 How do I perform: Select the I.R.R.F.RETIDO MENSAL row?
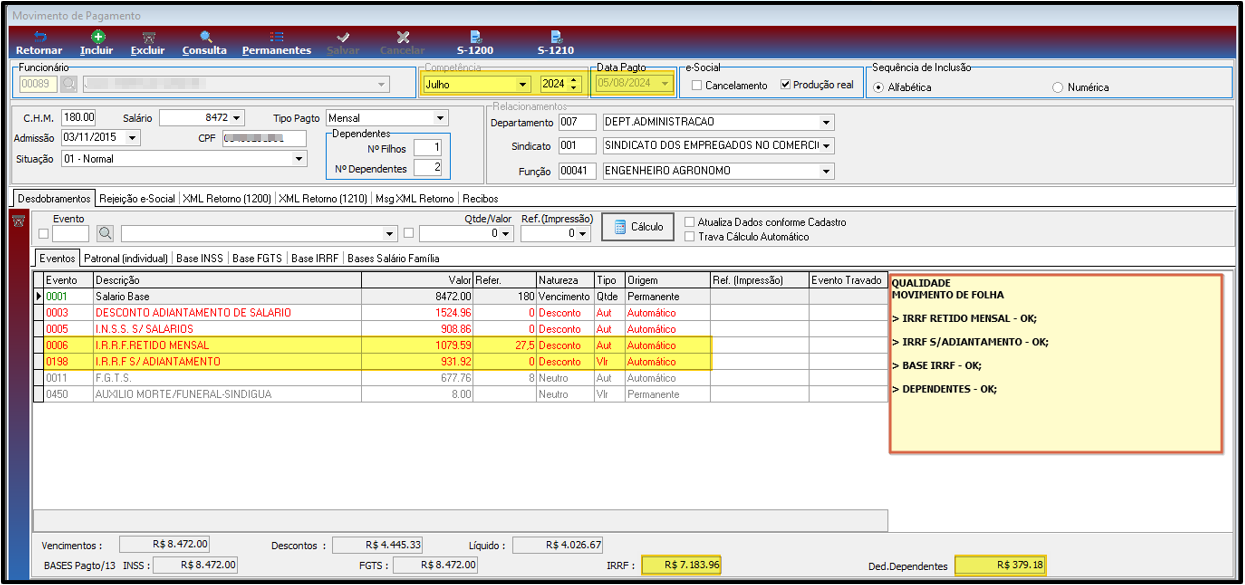(x=460, y=345)
